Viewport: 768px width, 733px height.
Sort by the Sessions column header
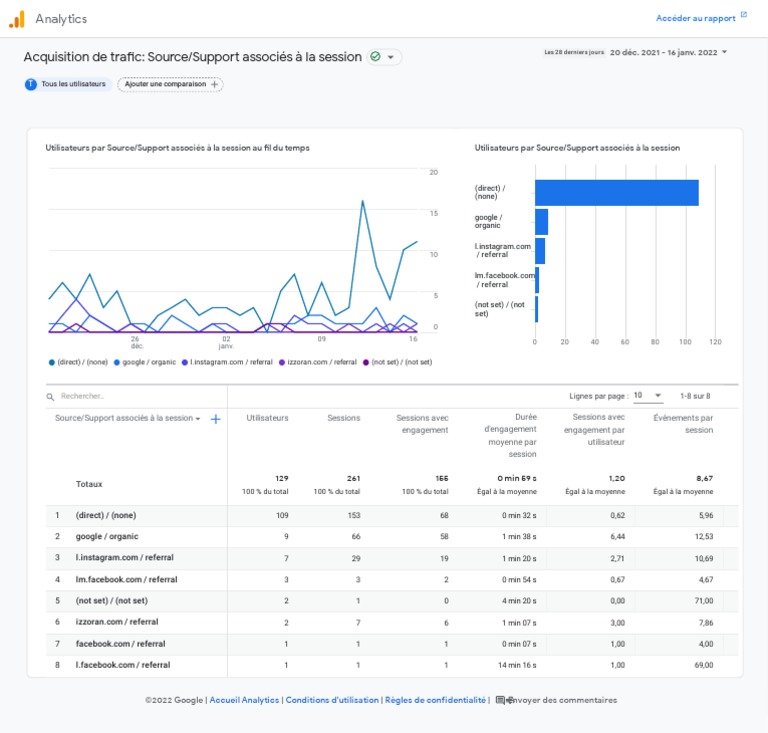343,418
